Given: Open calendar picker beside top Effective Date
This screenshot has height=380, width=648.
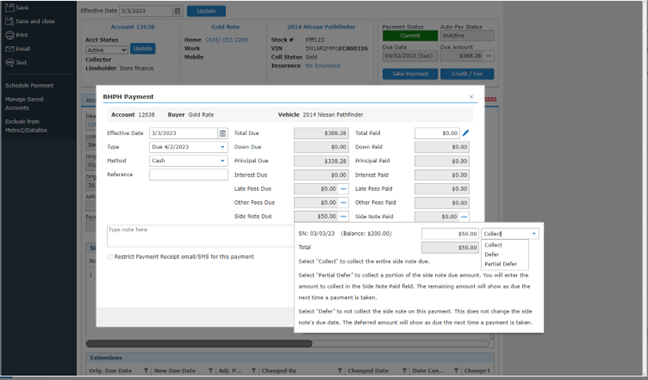Looking at the screenshot, I should click(x=178, y=11).
